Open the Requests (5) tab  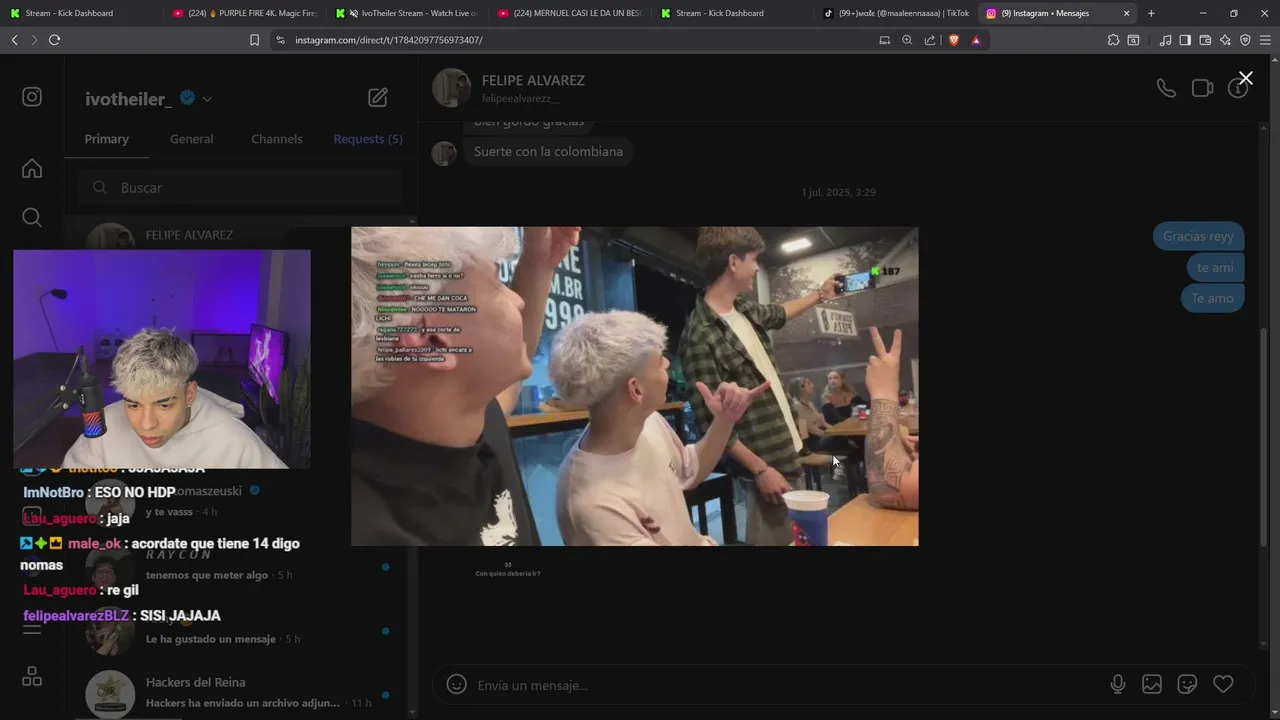[x=368, y=139]
